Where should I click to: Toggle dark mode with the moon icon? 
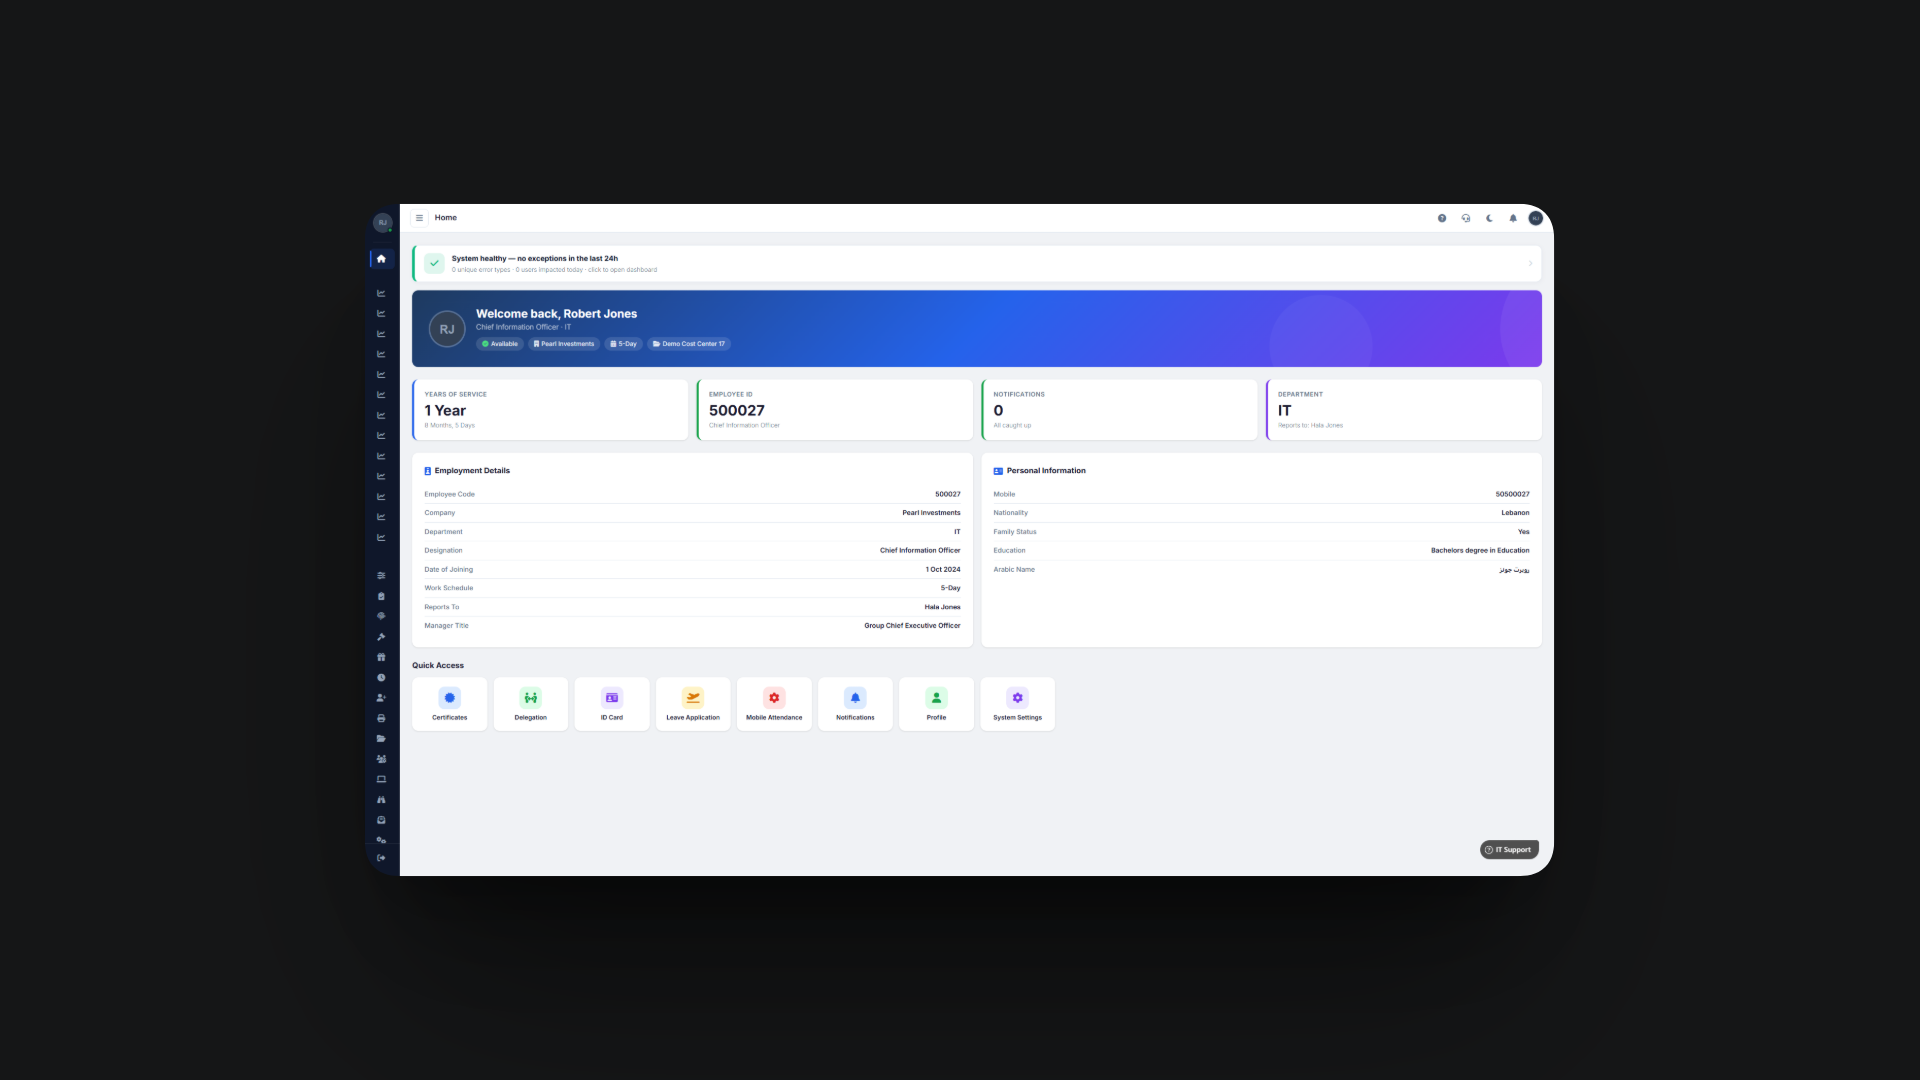pyautogui.click(x=1489, y=218)
